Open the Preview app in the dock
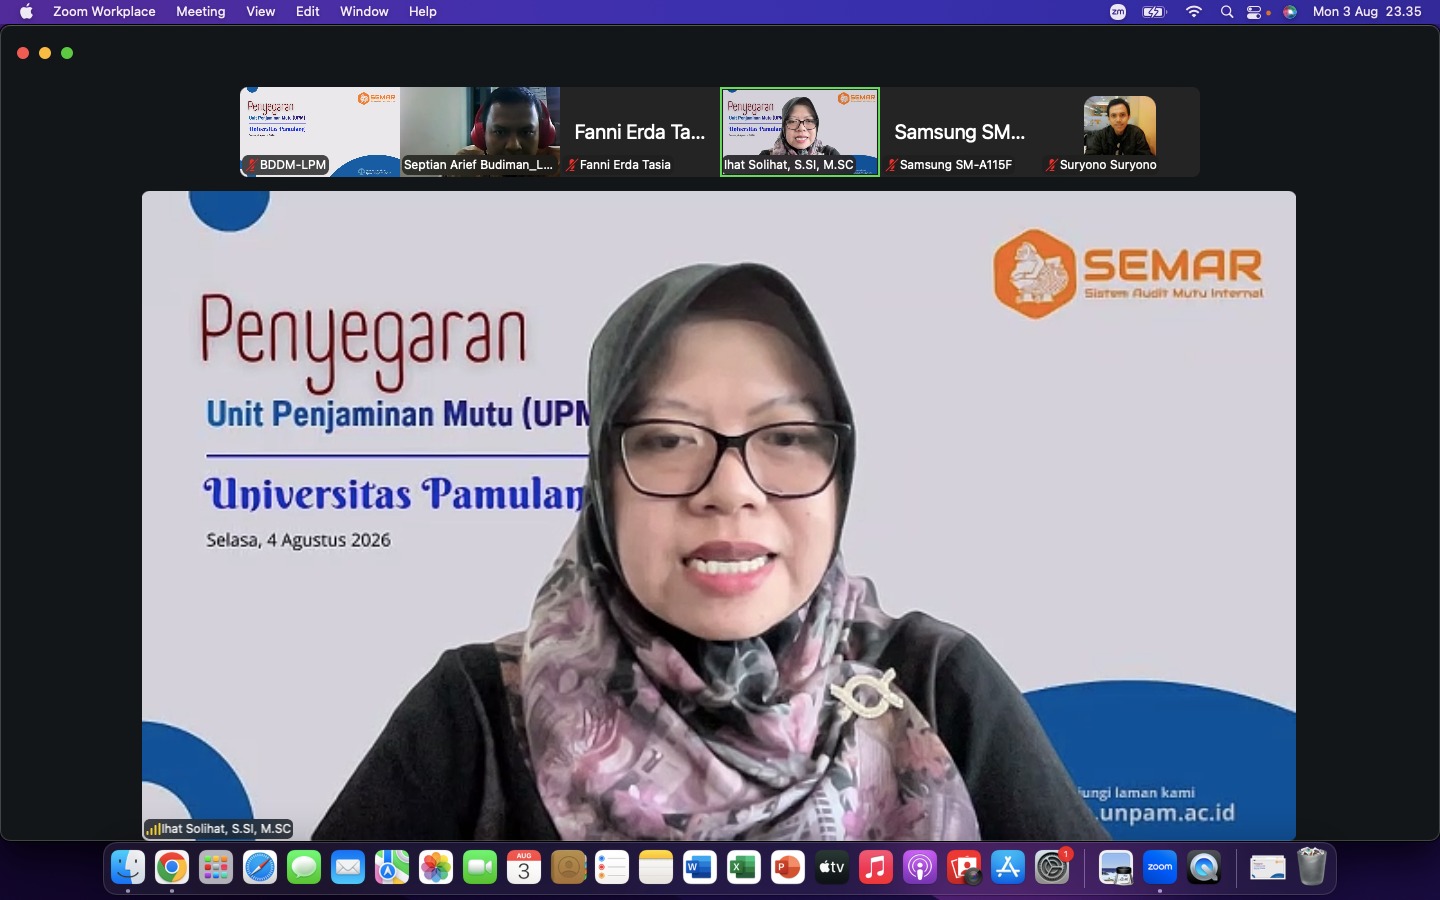1440x900 pixels. coord(1116,868)
